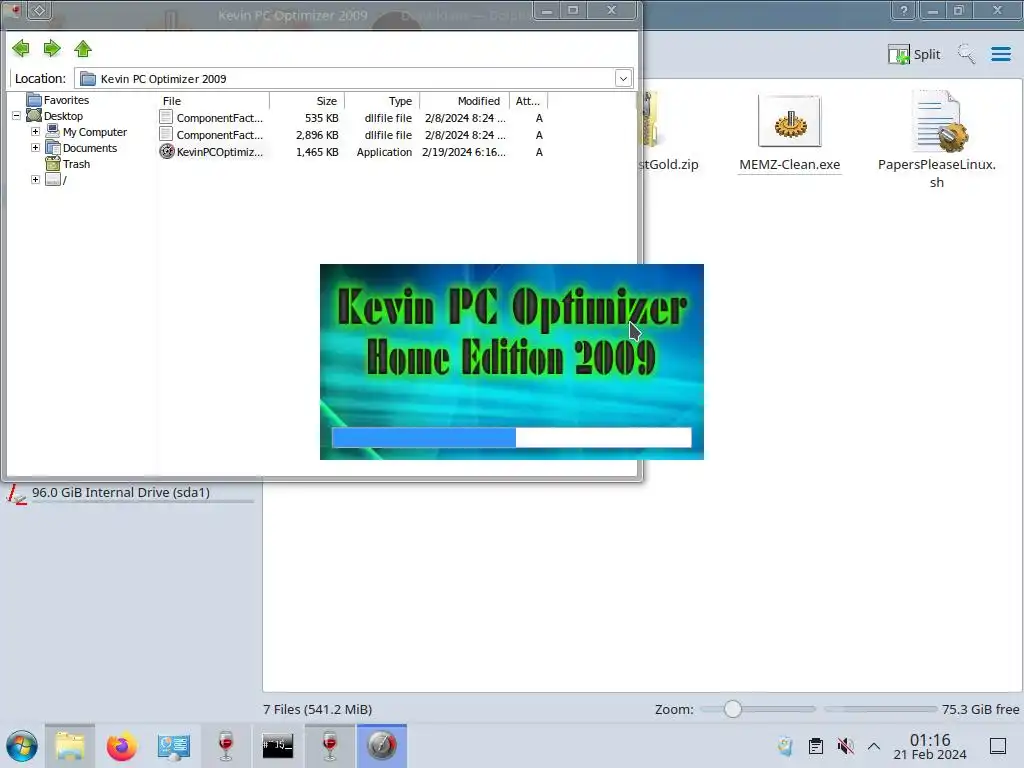1024x768 pixels.
Task: Expand hidden system tray icons
Action: (874, 746)
